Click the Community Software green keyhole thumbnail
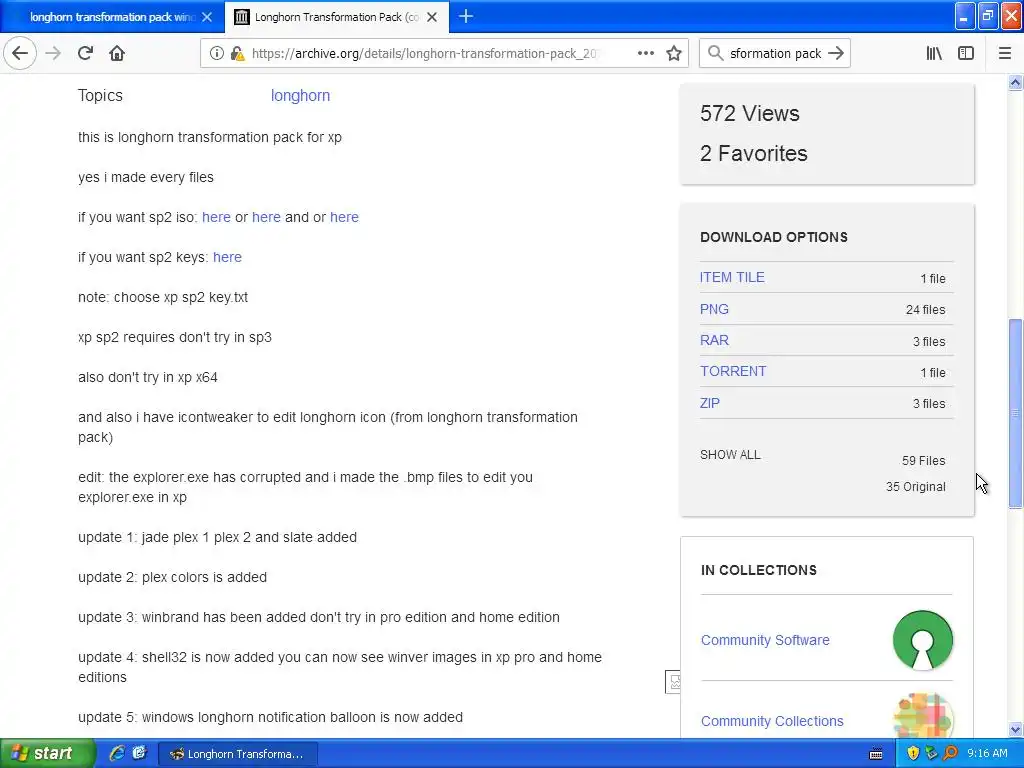This screenshot has width=1024, height=768. tap(923, 640)
